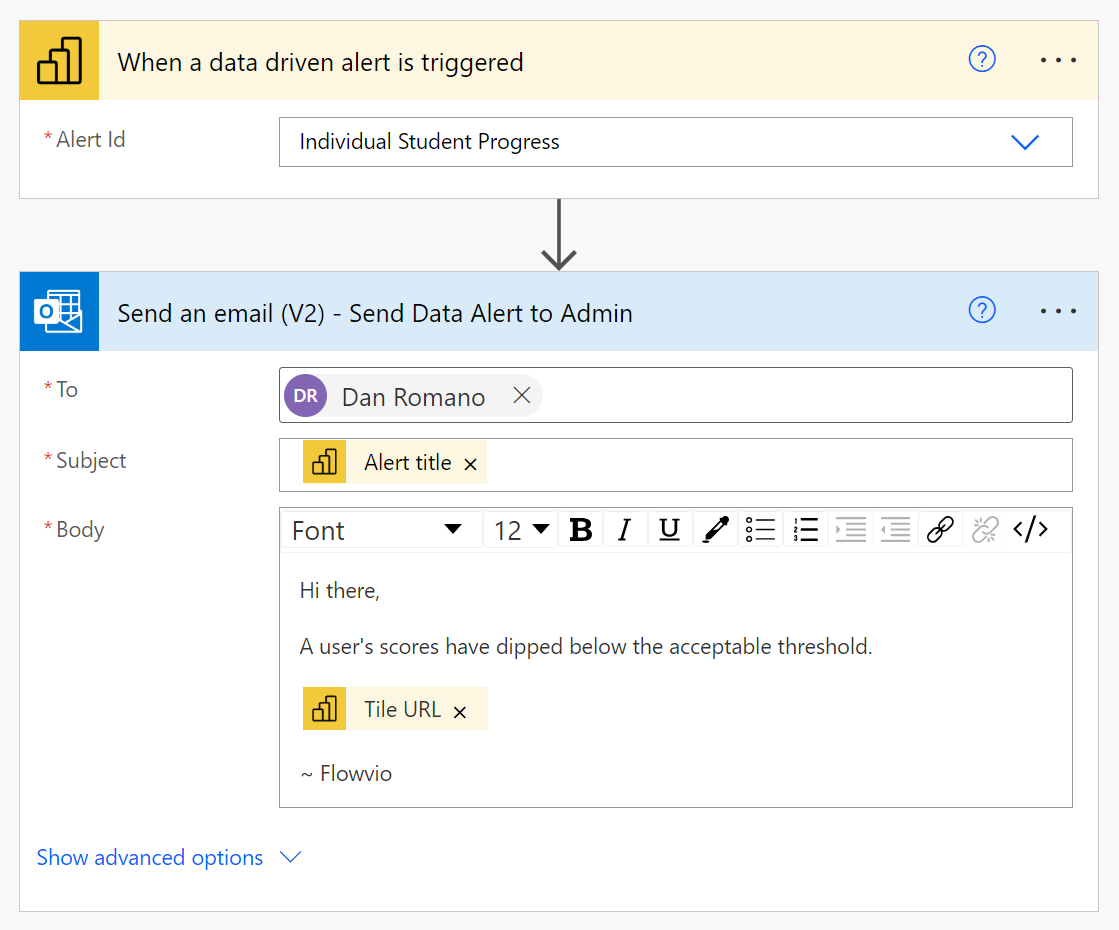Viewport: 1119px width, 930px height.
Task: Click the remove link (unlink) icon
Action: point(985,530)
